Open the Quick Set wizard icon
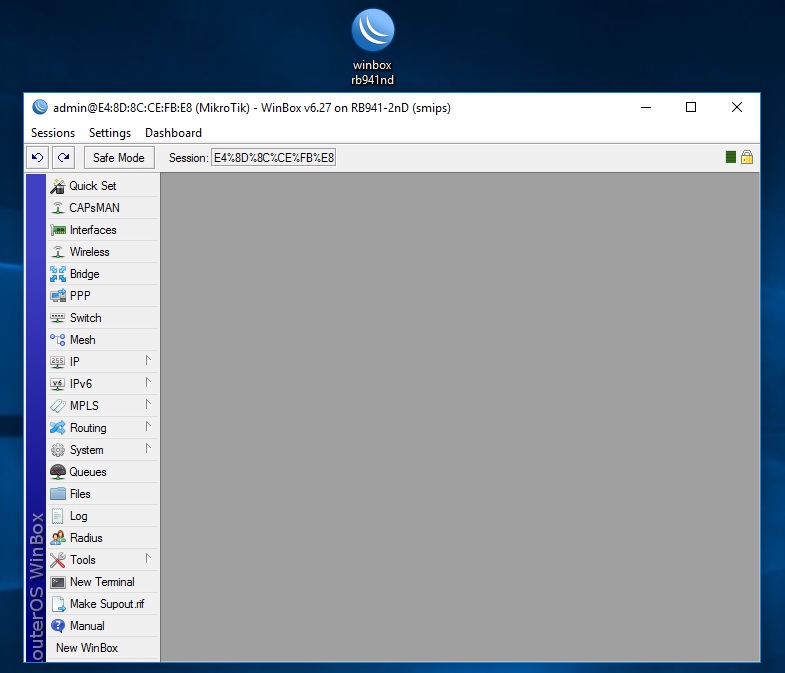The height and width of the screenshot is (673, 785). tap(58, 186)
